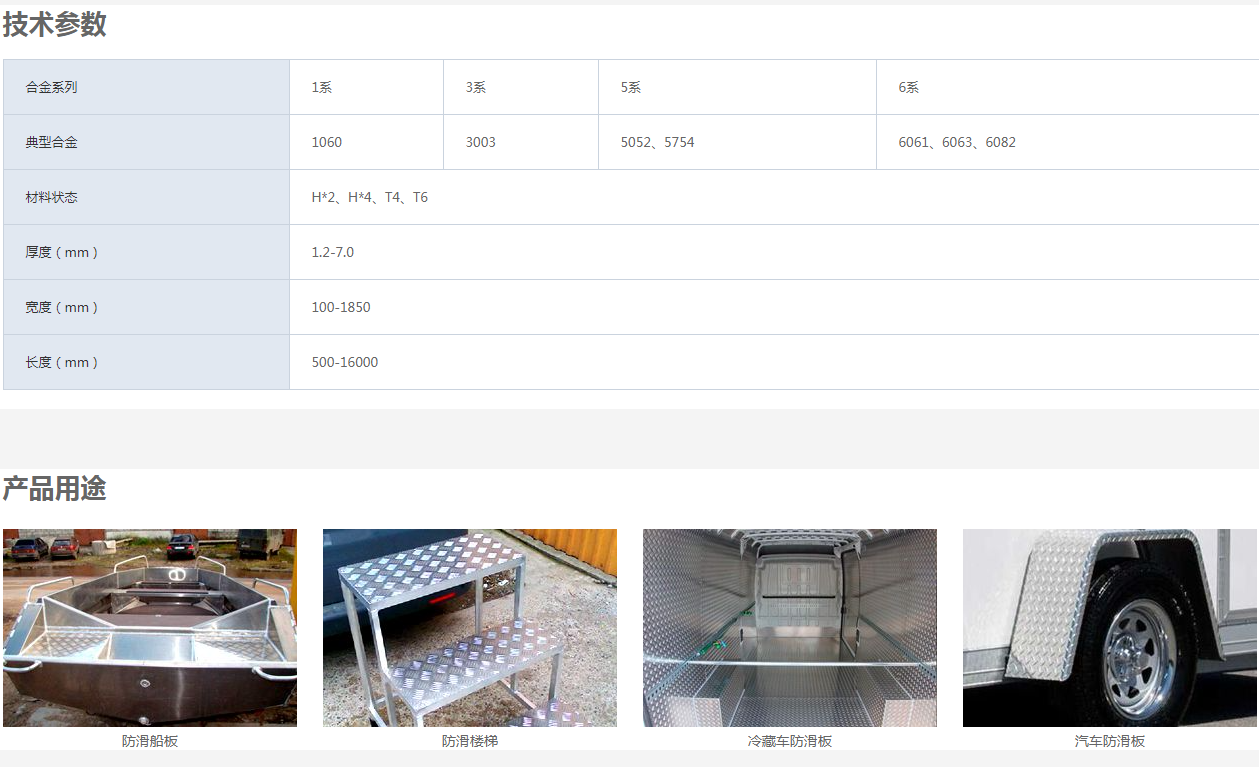Screen dimensions: 1259x767
Task: Select the 汽车防滑板 caption
Action: point(1109,741)
